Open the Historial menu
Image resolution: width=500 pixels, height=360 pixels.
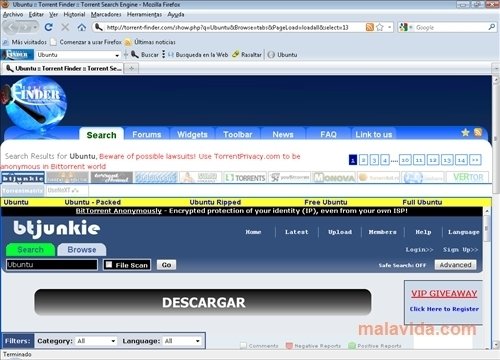coord(74,14)
